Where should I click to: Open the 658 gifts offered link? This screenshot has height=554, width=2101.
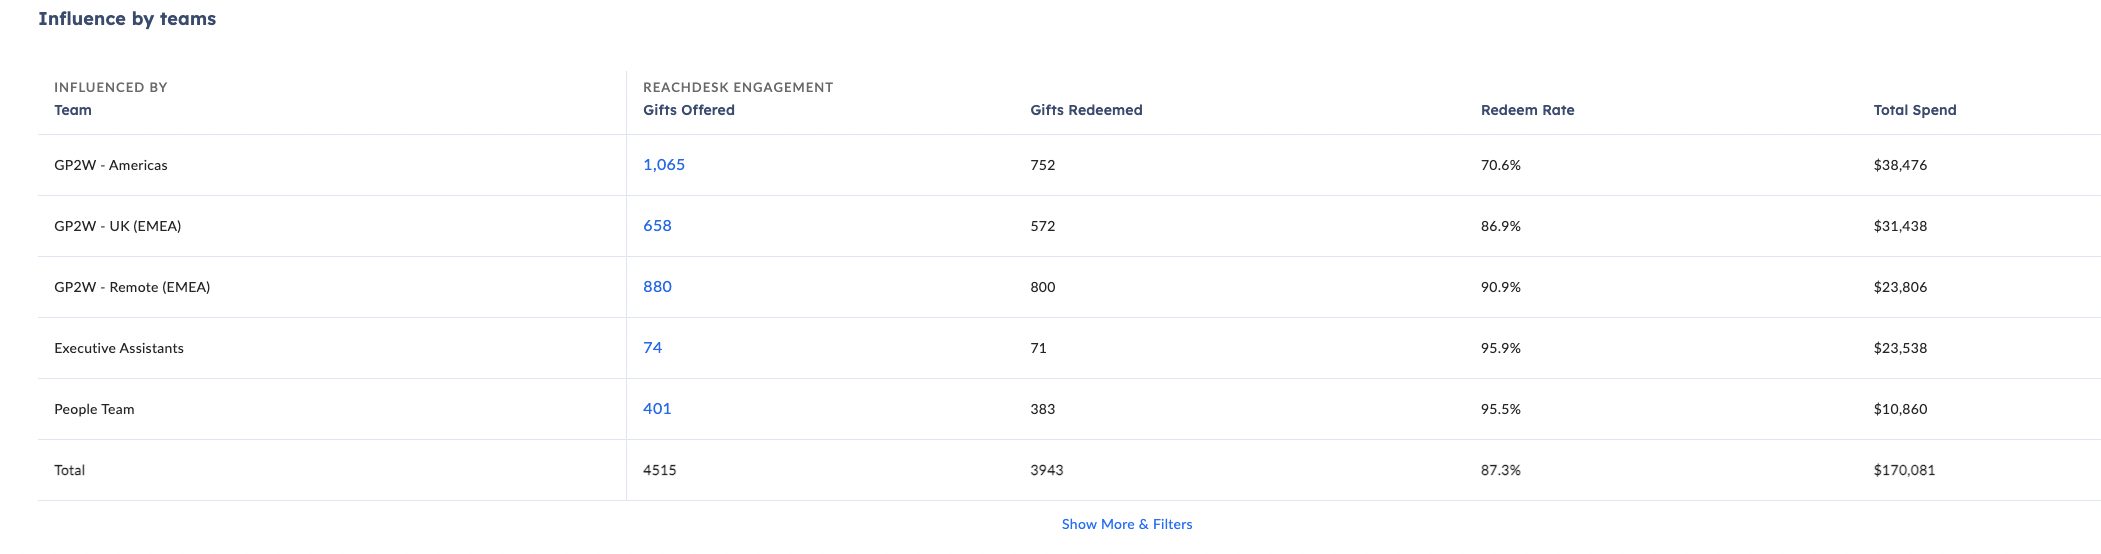click(x=657, y=226)
